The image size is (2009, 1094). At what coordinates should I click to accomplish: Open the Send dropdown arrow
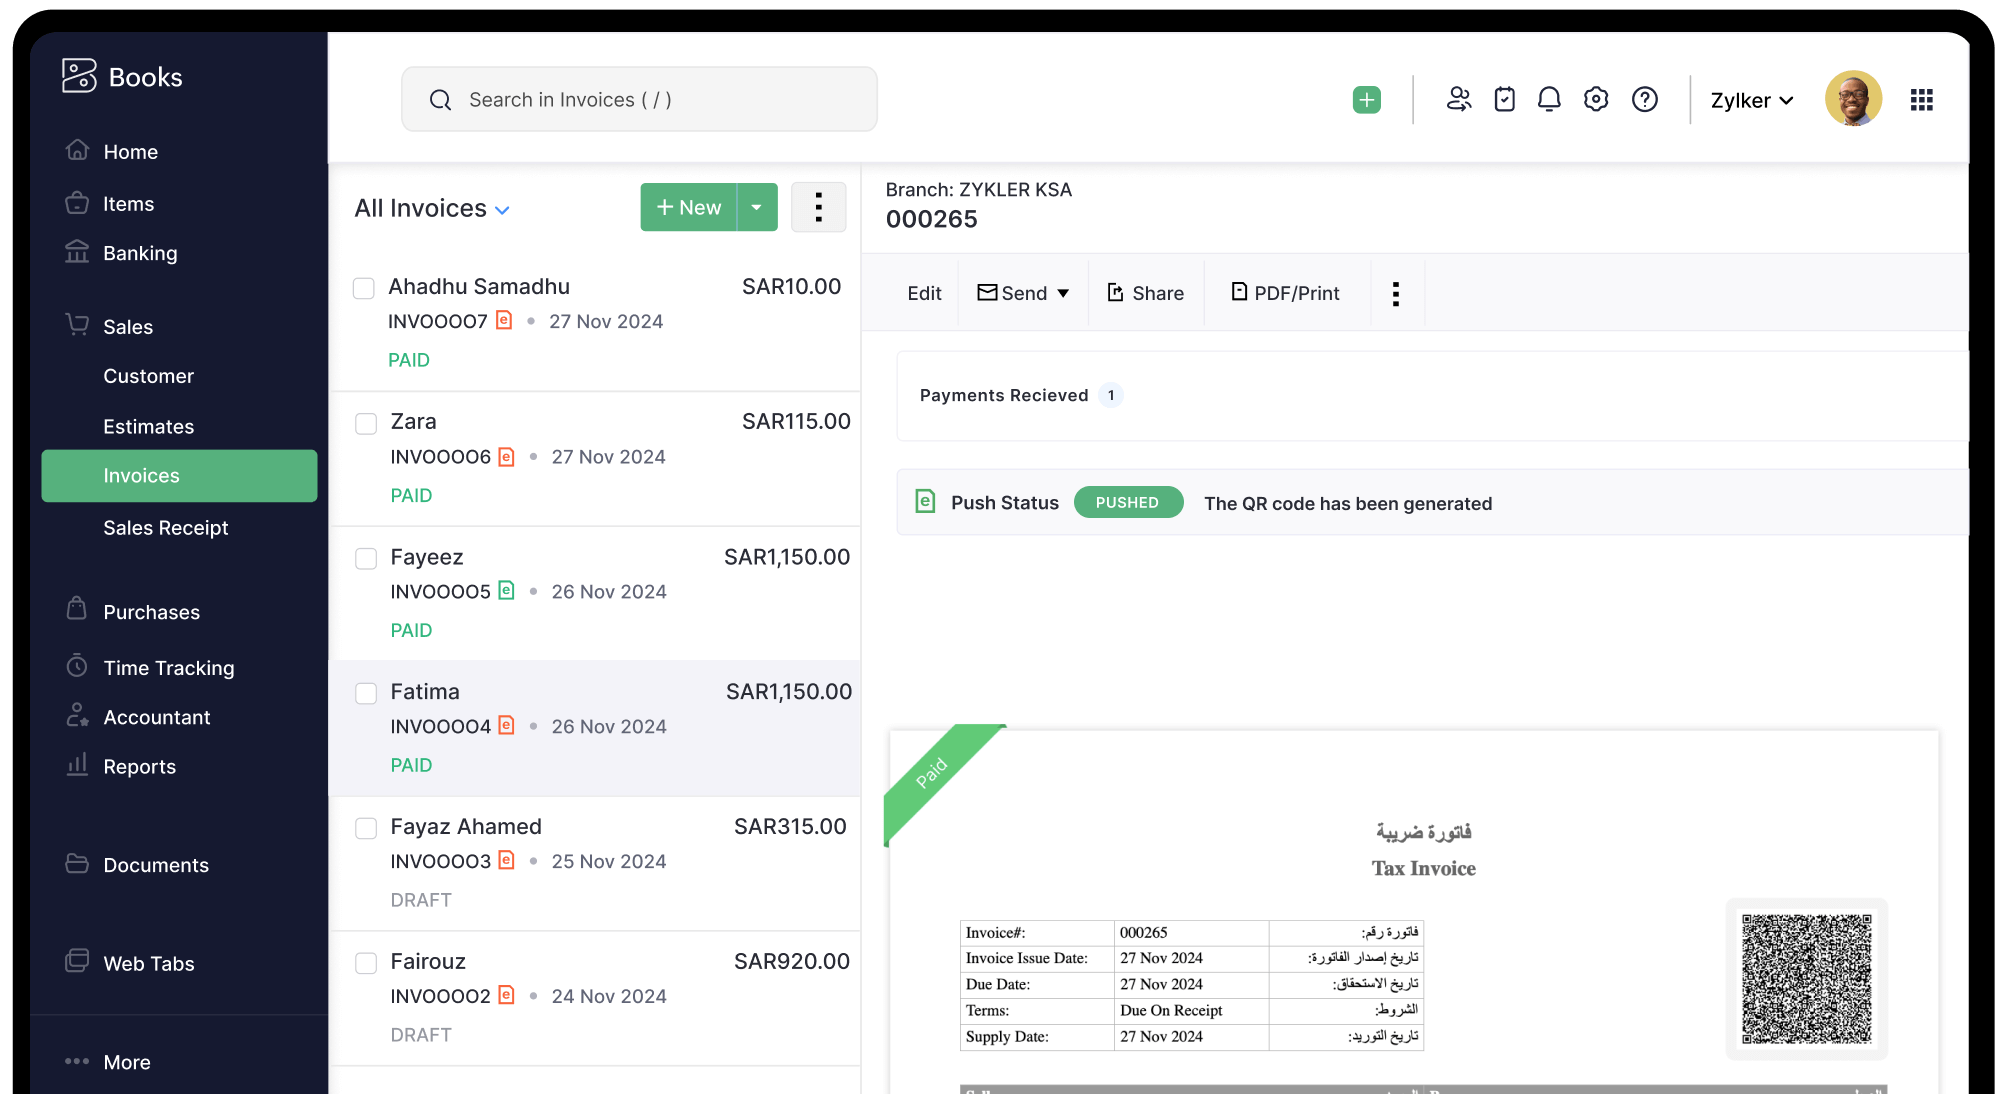tap(1063, 292)
